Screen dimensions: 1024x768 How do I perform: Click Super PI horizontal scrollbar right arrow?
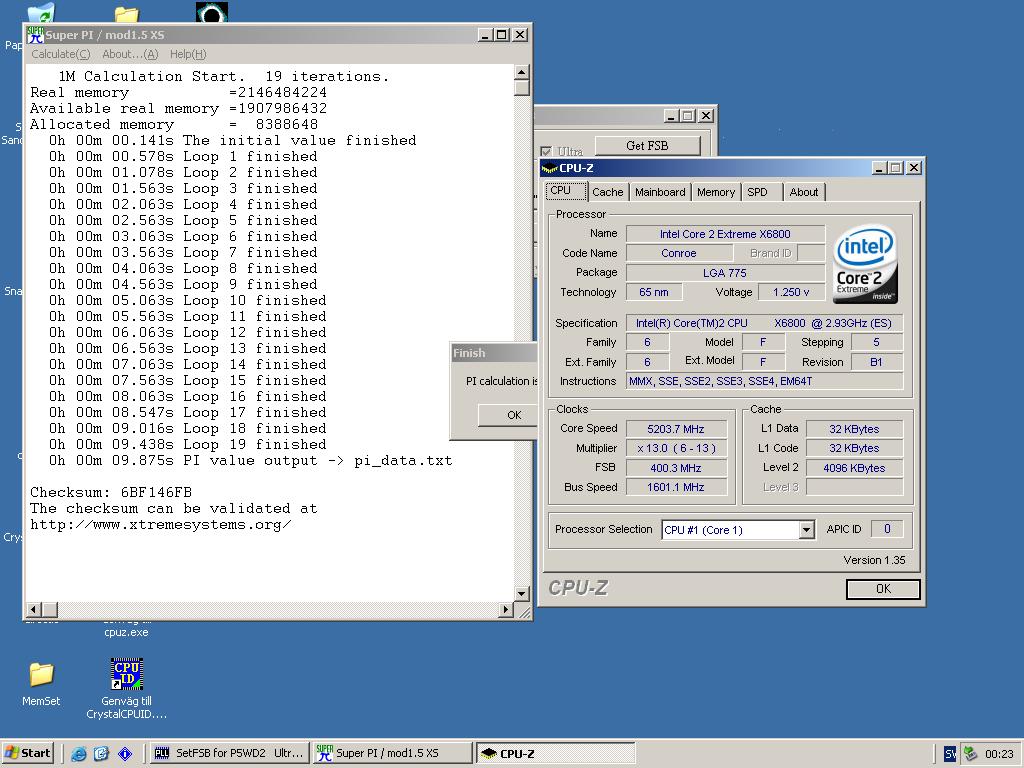pos(505,609)
